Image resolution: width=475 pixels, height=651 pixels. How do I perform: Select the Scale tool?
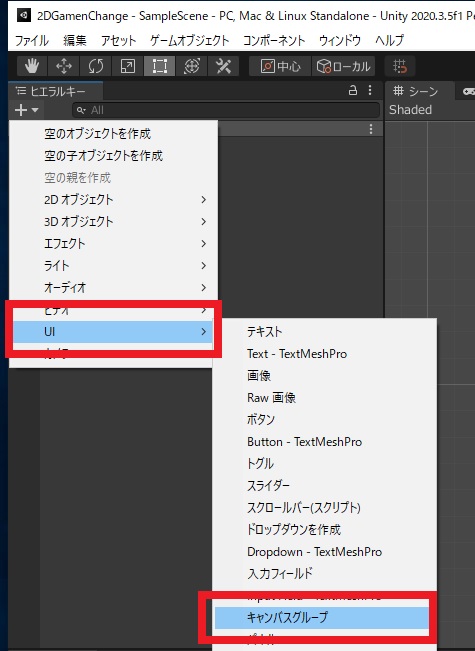(x=127, y=66)
